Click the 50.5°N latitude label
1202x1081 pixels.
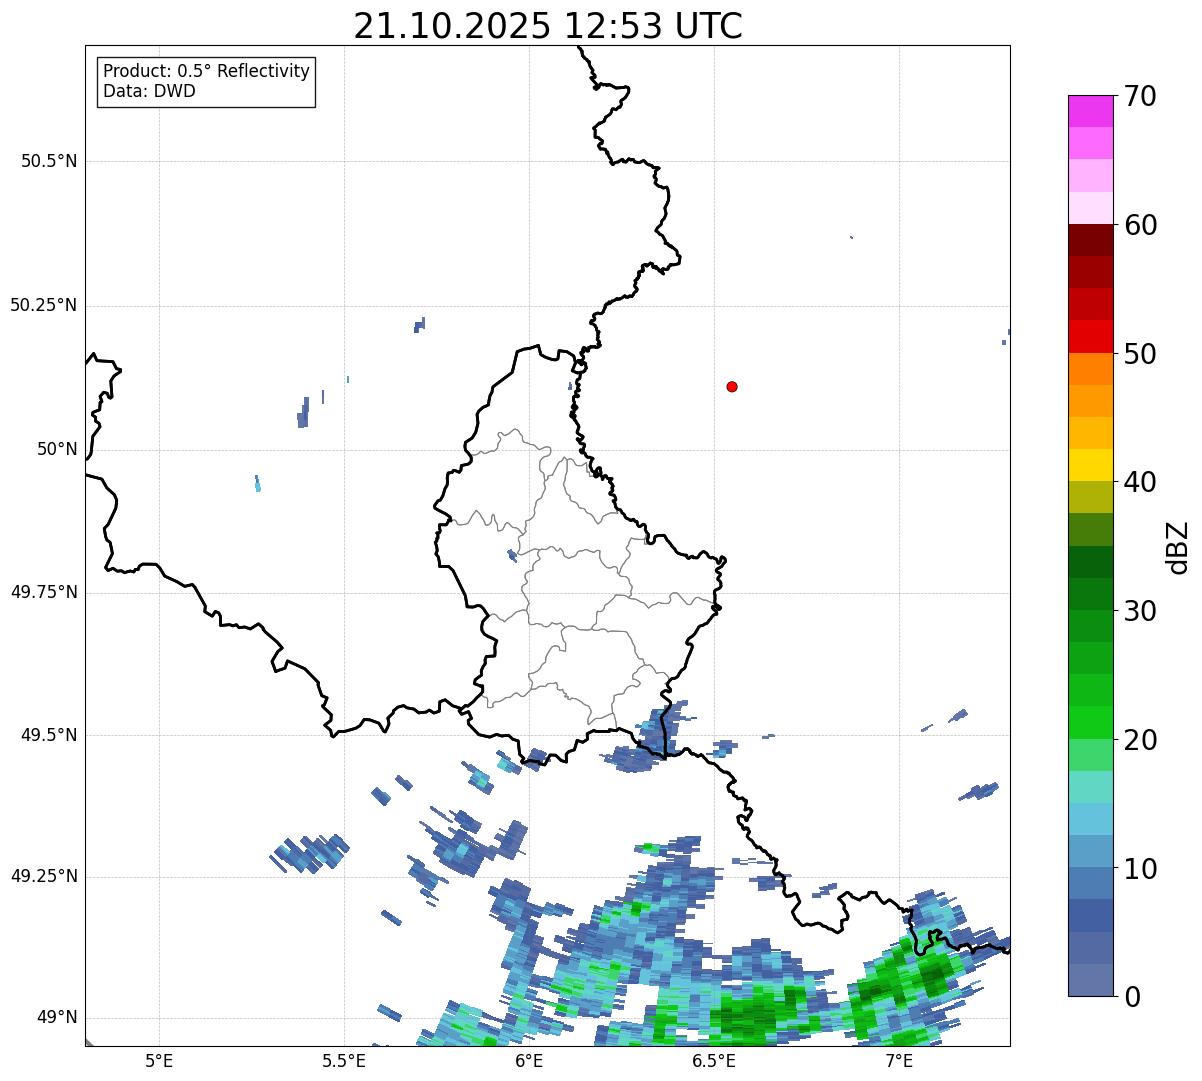tap(49, 161)
